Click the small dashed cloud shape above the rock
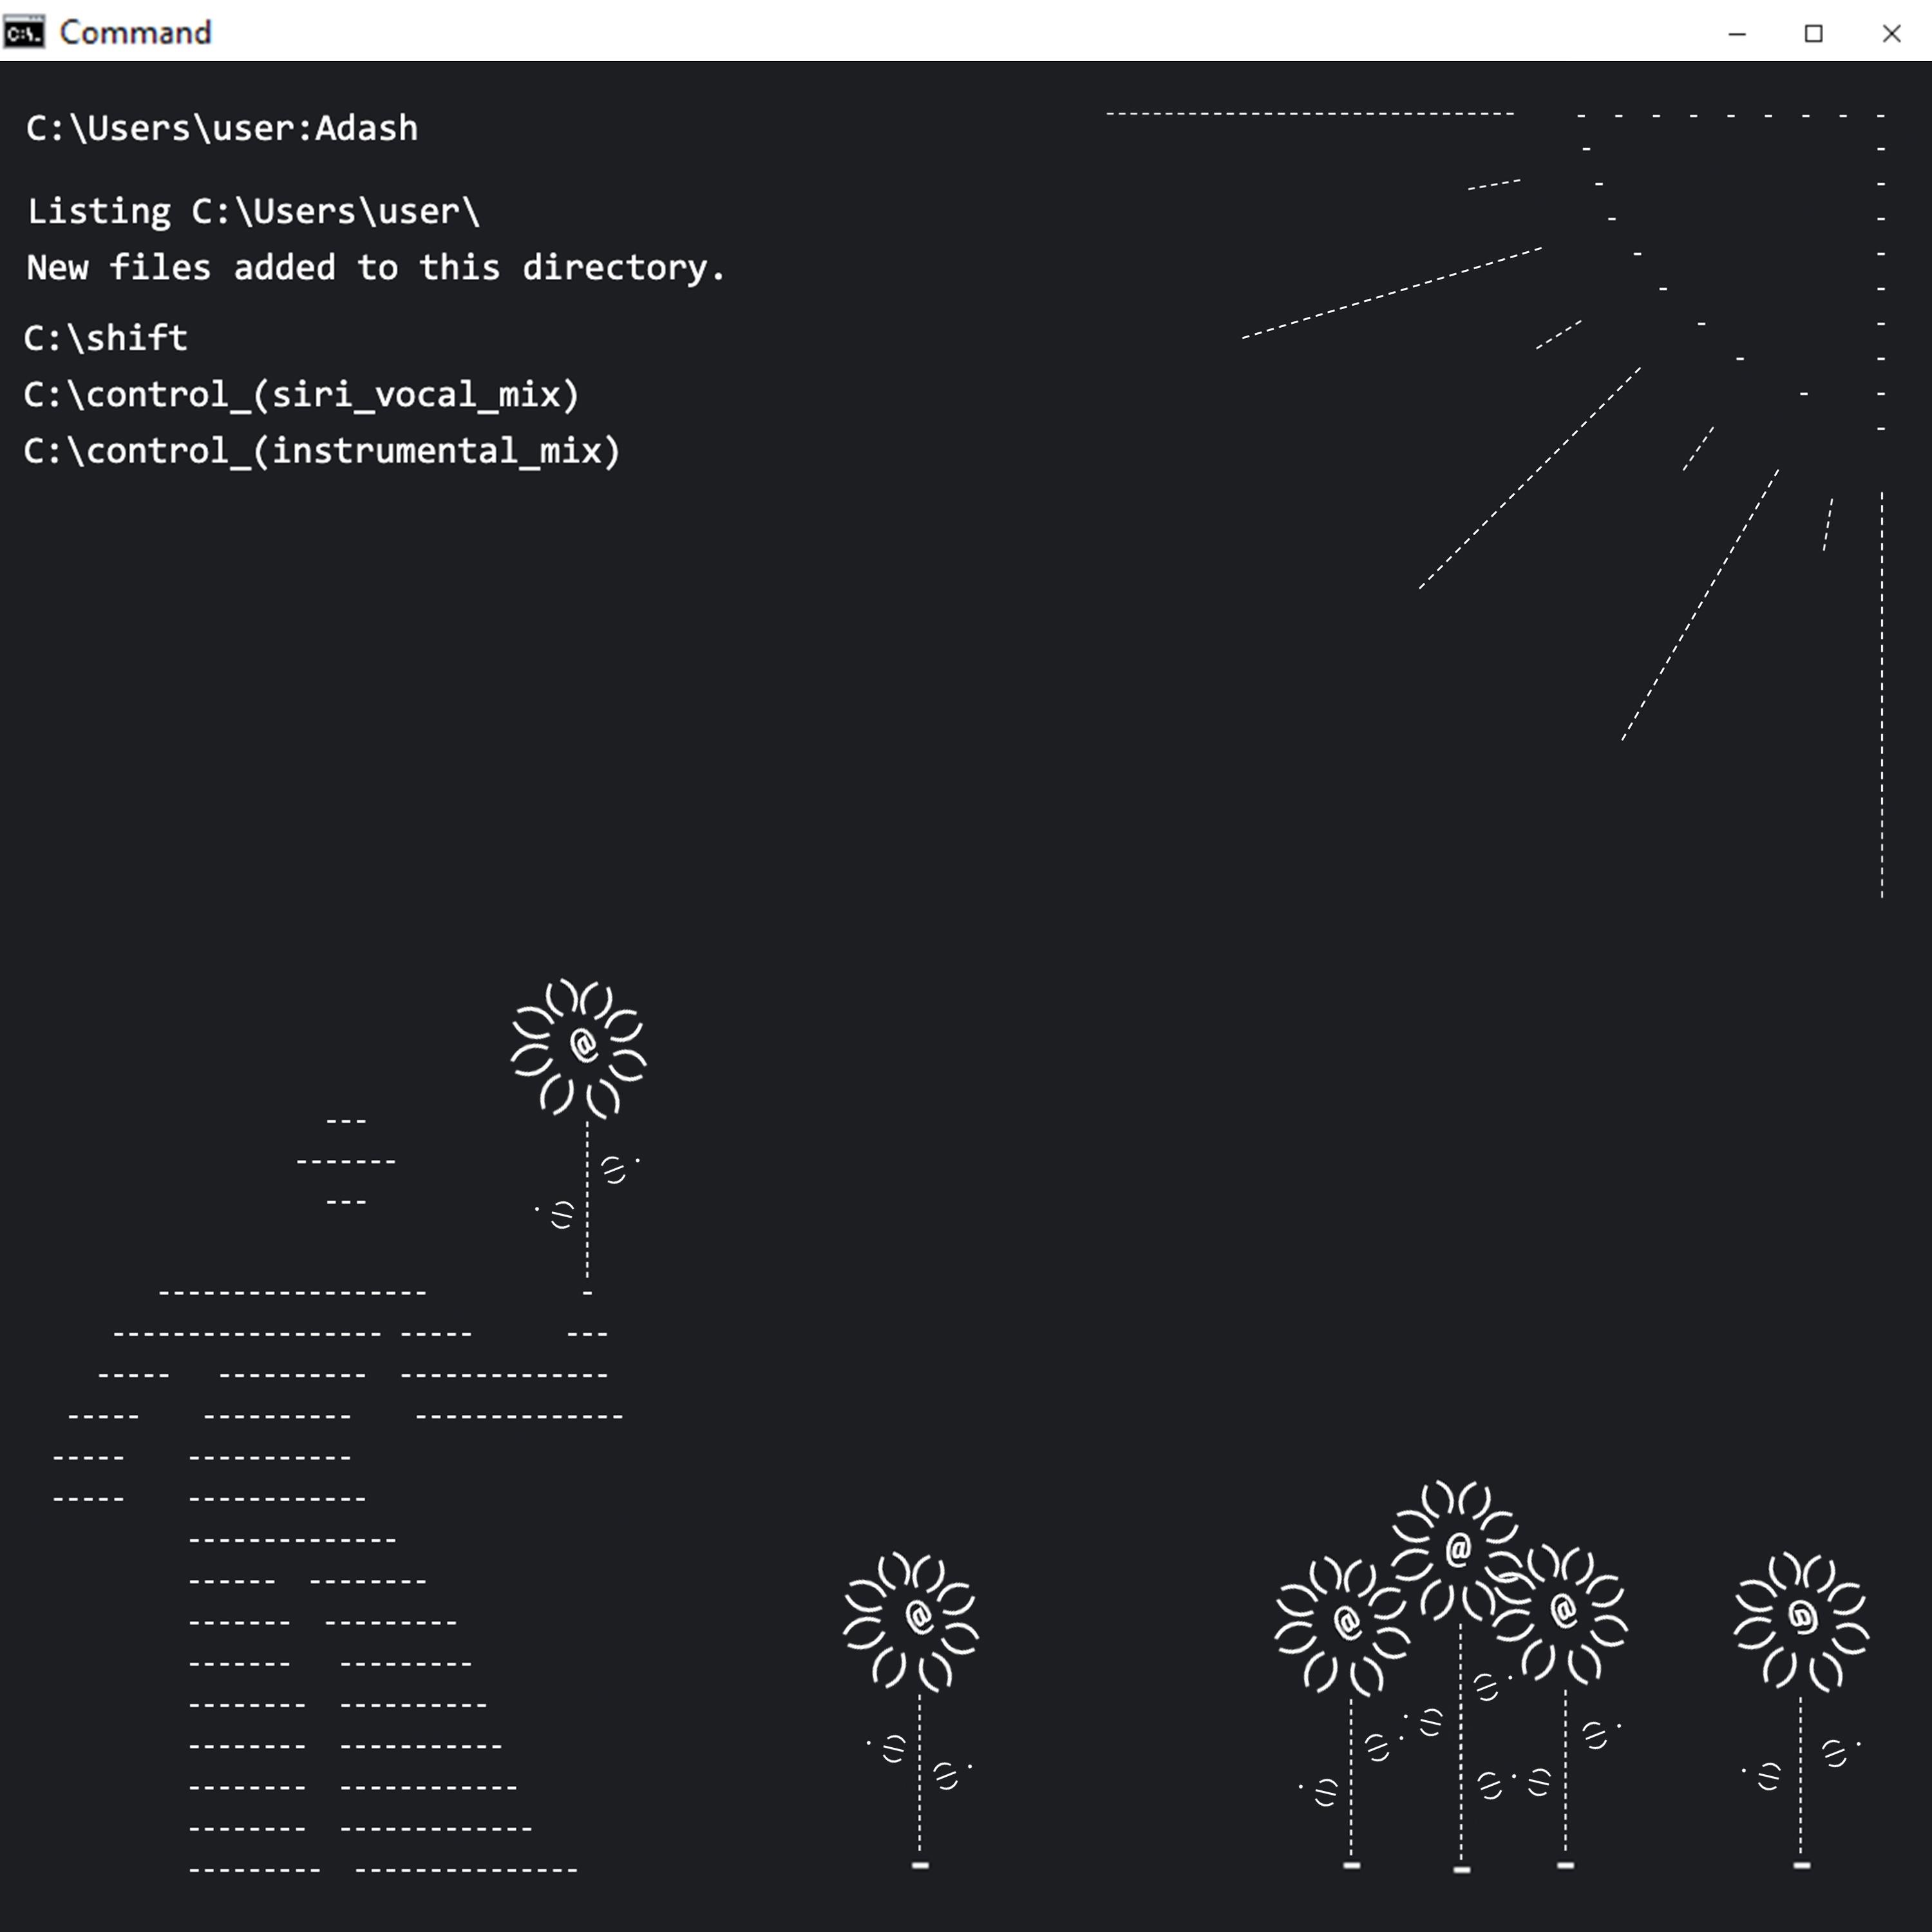The image size is (1932, 1932). (346, 1161)
